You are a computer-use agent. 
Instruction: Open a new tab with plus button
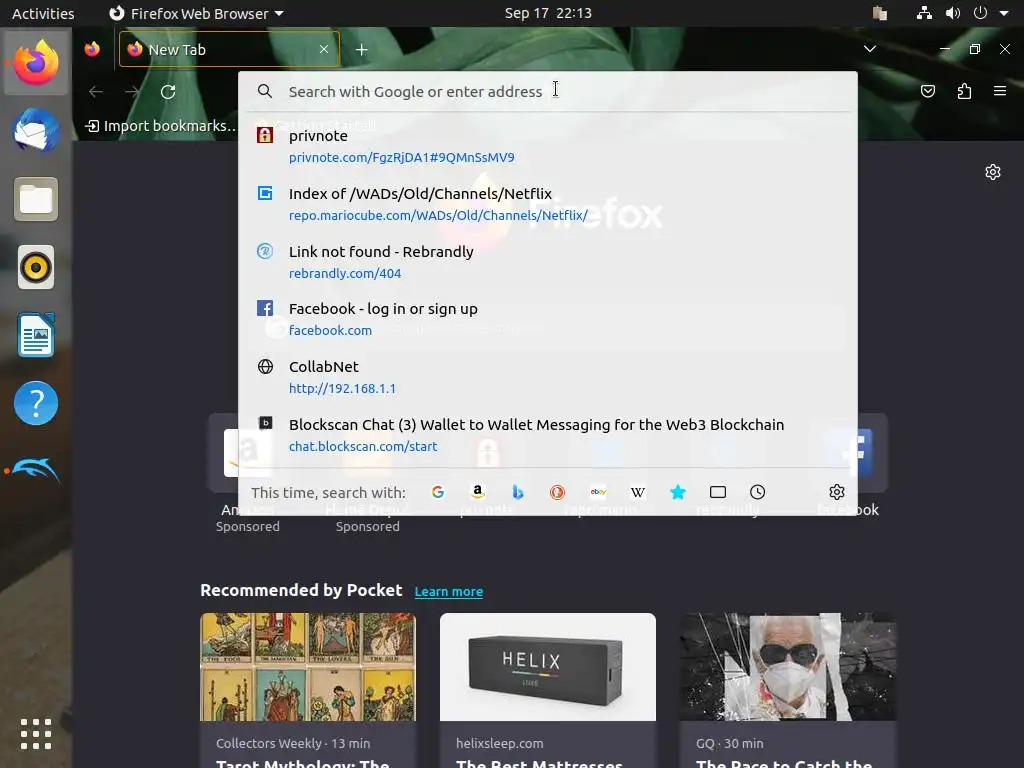(361, 50)
